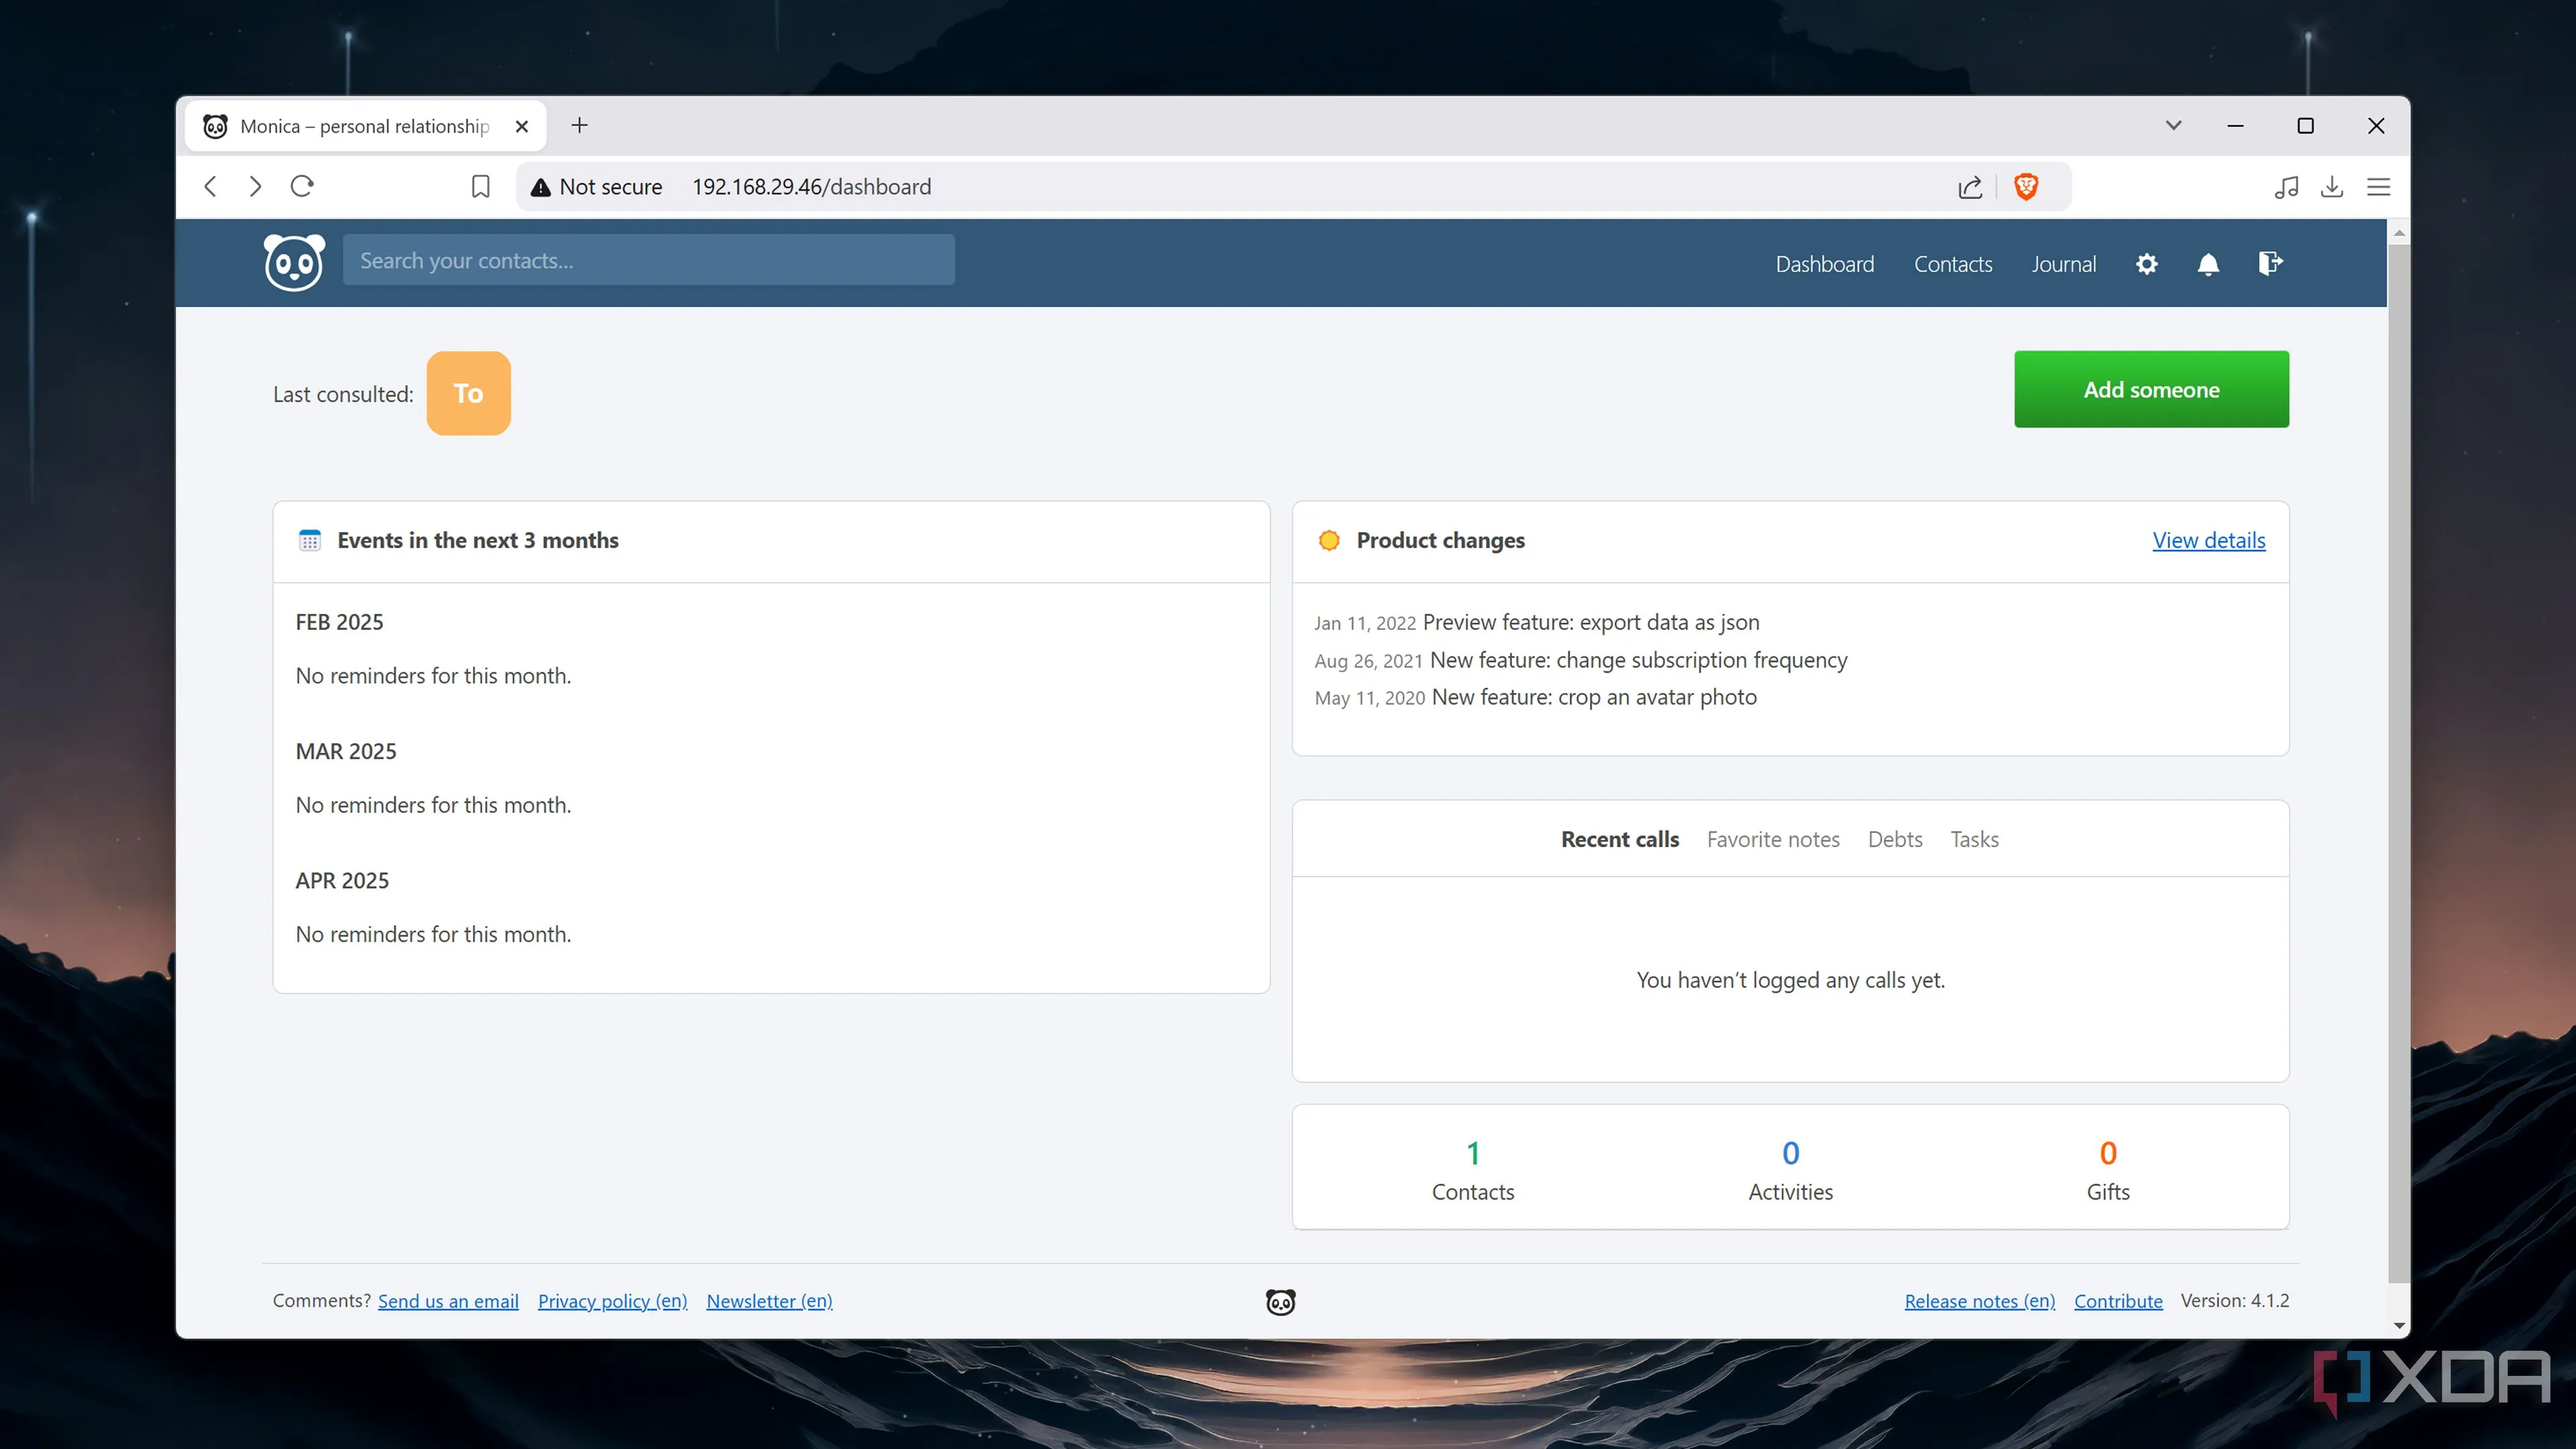This screenshot has width=2576, height=1449.
Task: Click 'Preview feature: export data as json'
Action: pyautogui.click(x=1590, y=622)
